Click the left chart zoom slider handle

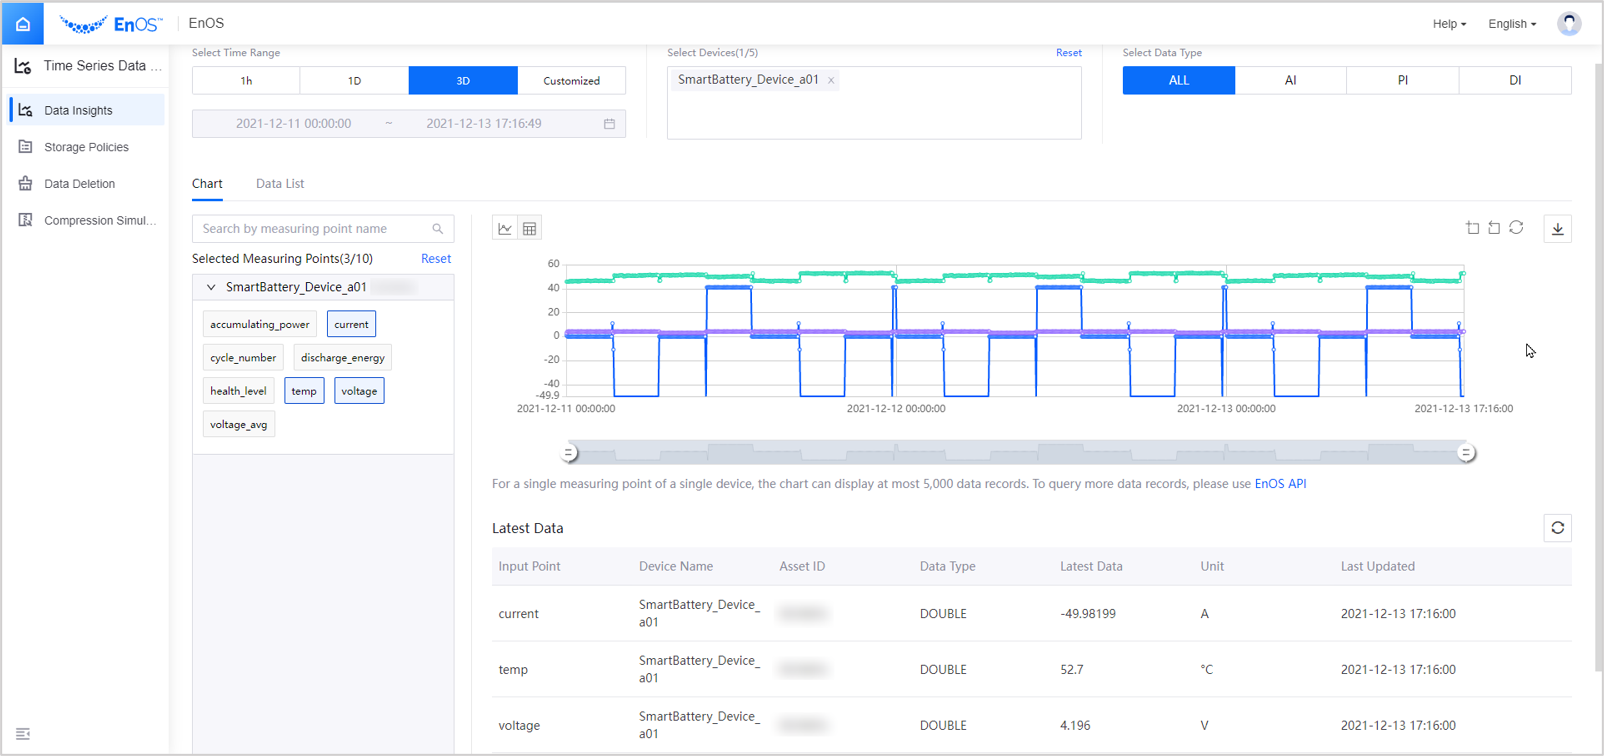569,453
